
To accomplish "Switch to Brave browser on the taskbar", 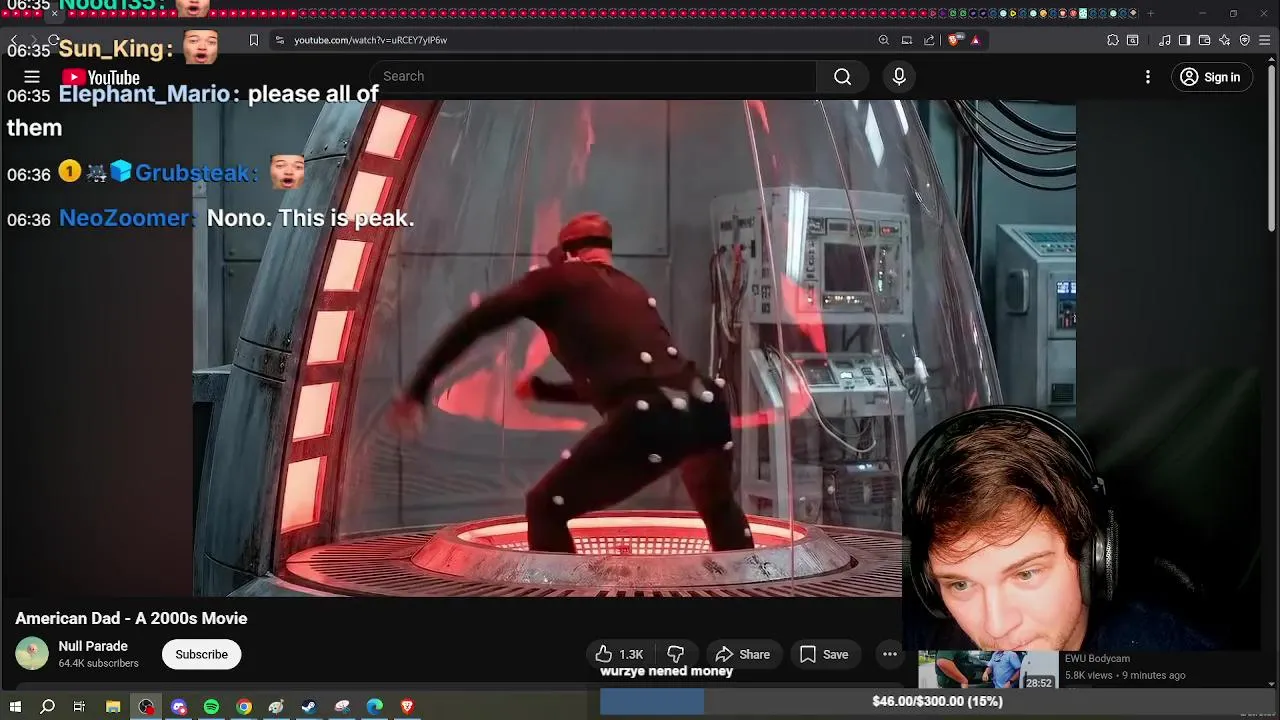I will (x=407, y=707).
